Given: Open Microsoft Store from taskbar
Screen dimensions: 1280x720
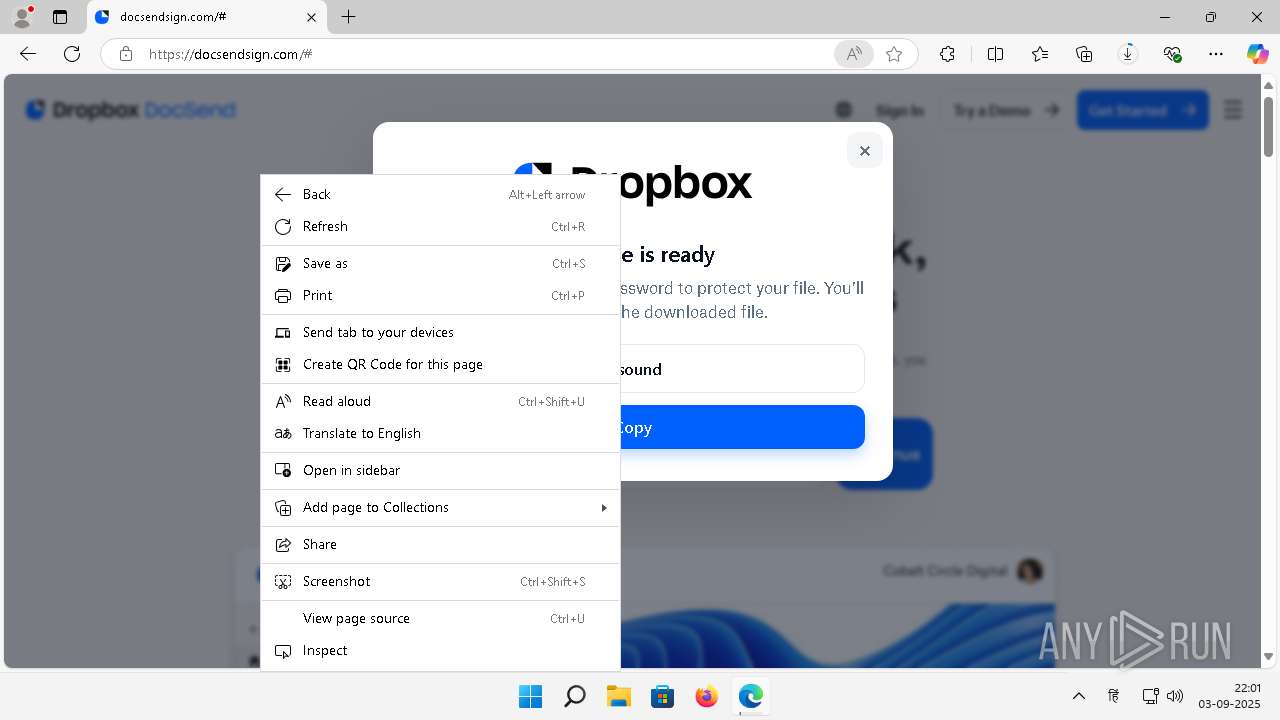Looking at the screenshot, I should pyautogui.click(x=662, y=696).
